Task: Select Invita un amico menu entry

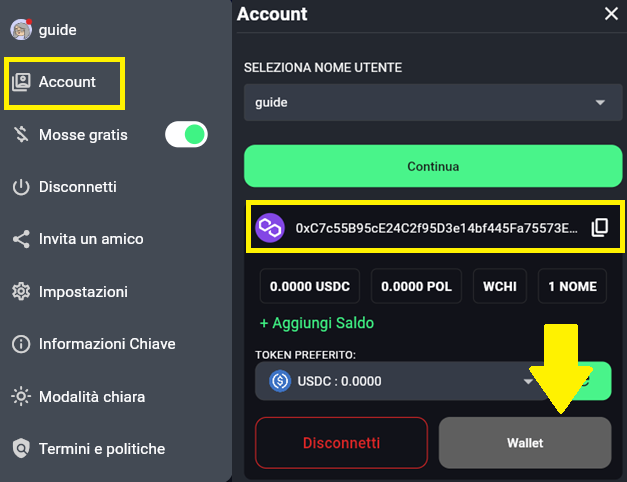Action: 91,240
